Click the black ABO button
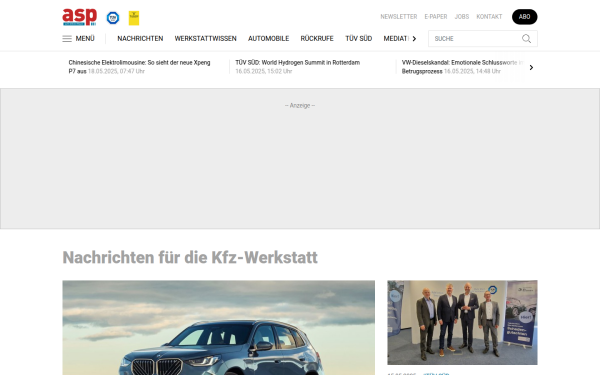600x375 pixels. tap(524, 17)
